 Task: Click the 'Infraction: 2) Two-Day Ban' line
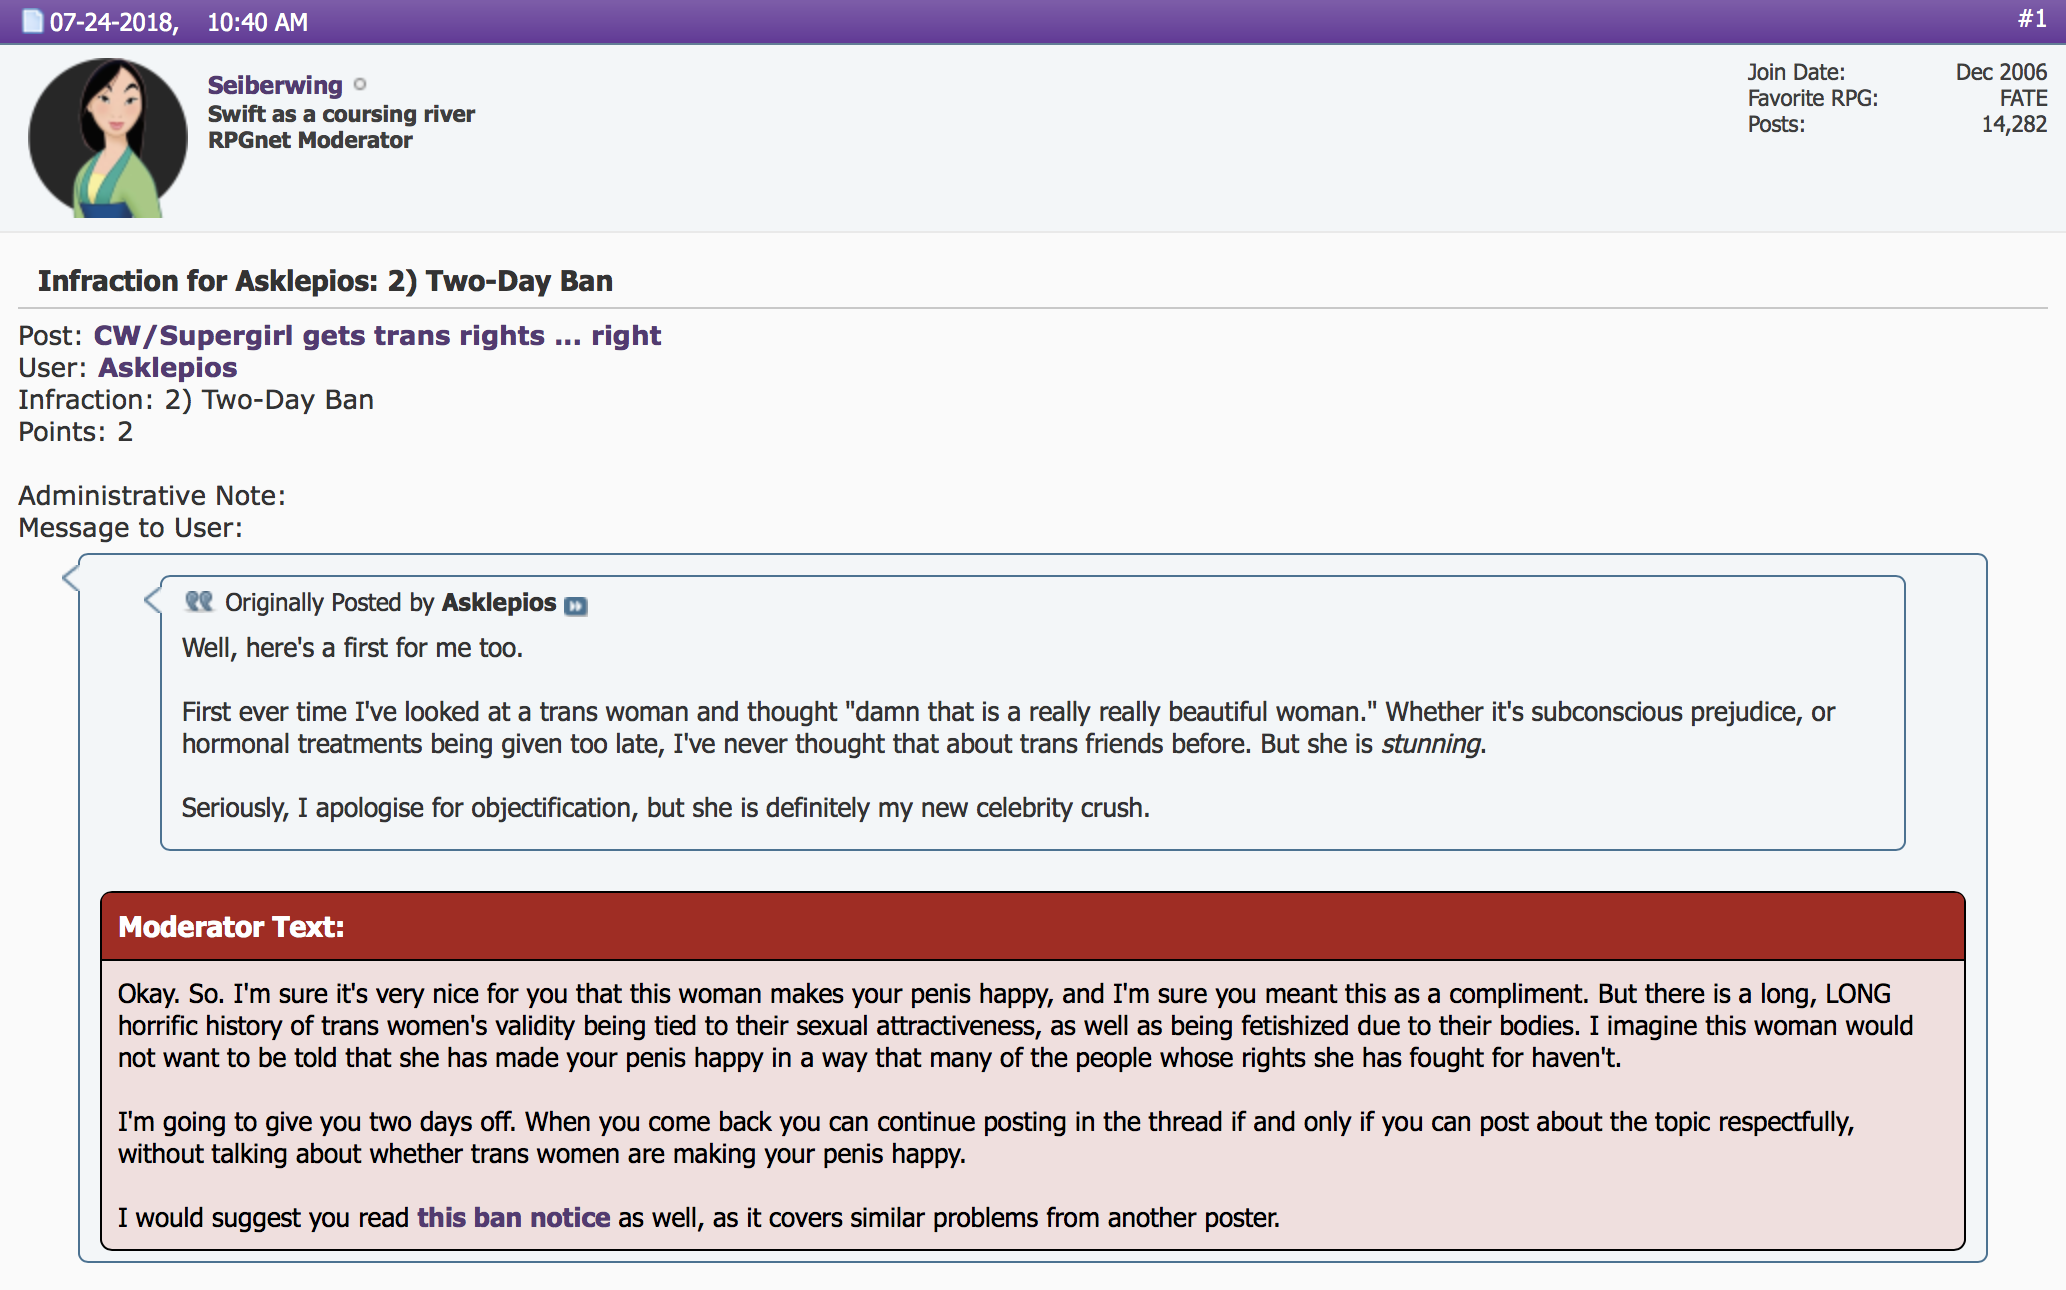(196, 399)
